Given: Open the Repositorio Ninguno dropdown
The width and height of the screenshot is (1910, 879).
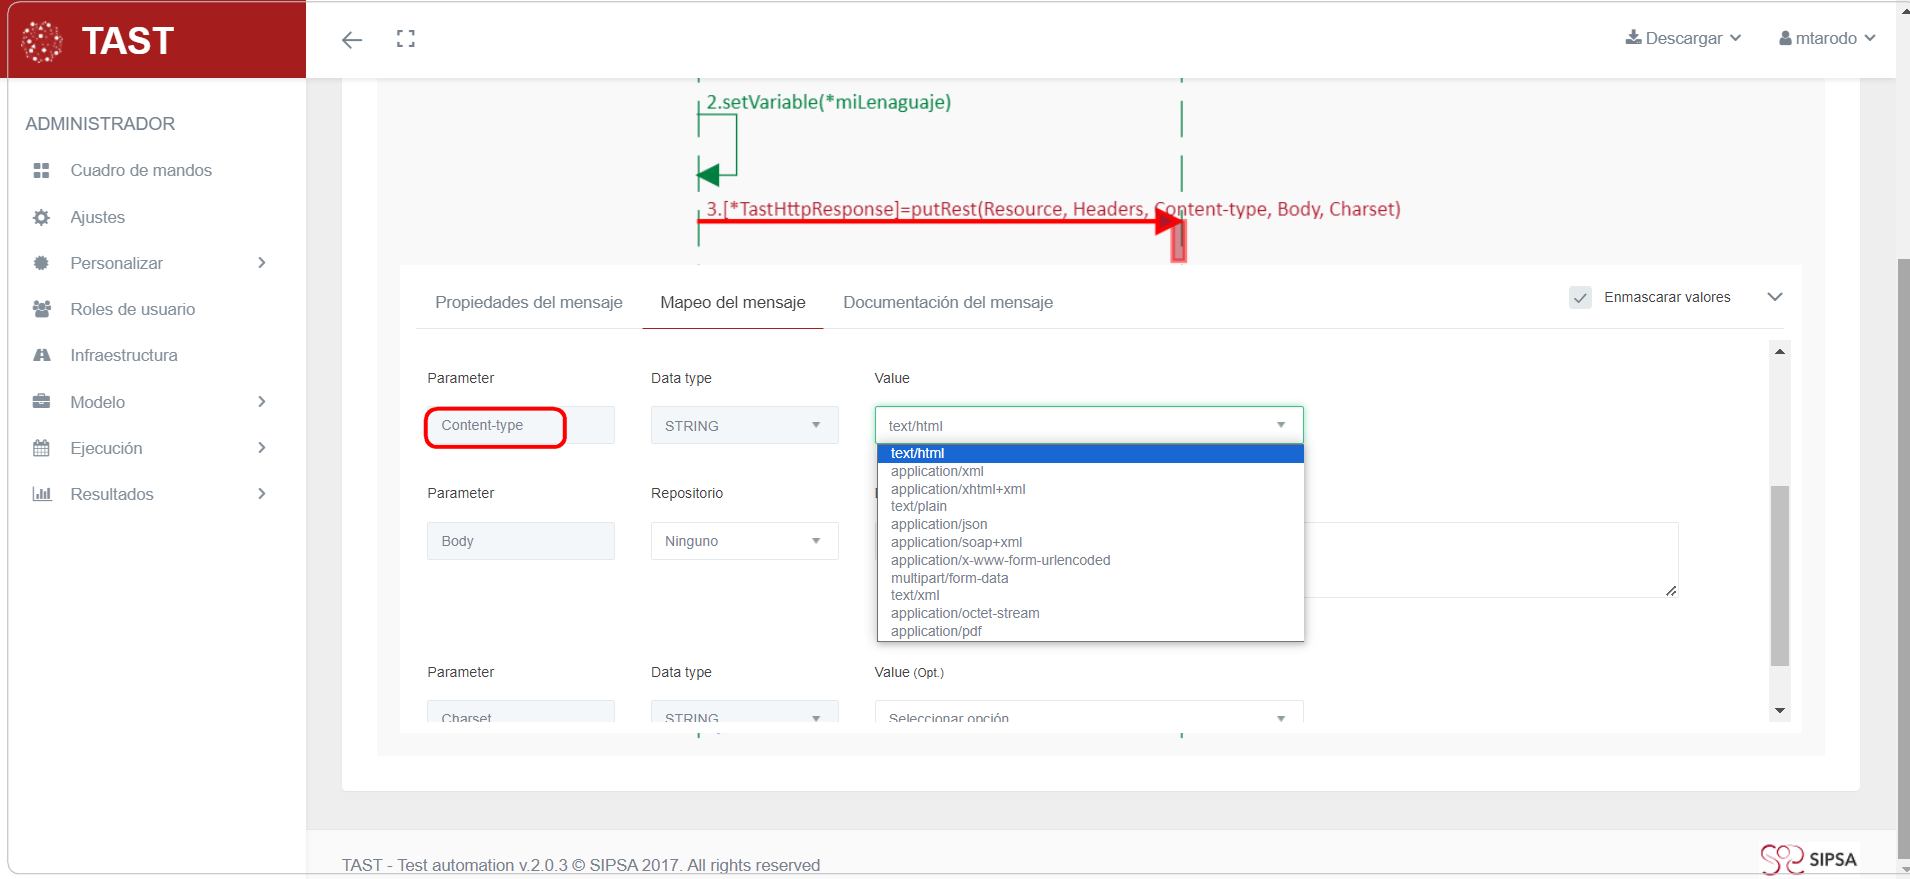Looking at the screenshot, I should pos(743,541).
